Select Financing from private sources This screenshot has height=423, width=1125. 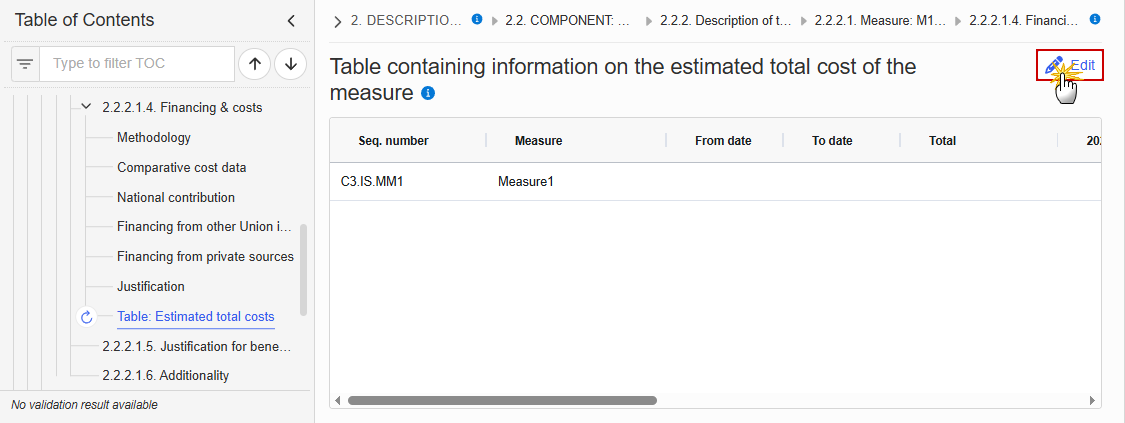coord(205,256)
